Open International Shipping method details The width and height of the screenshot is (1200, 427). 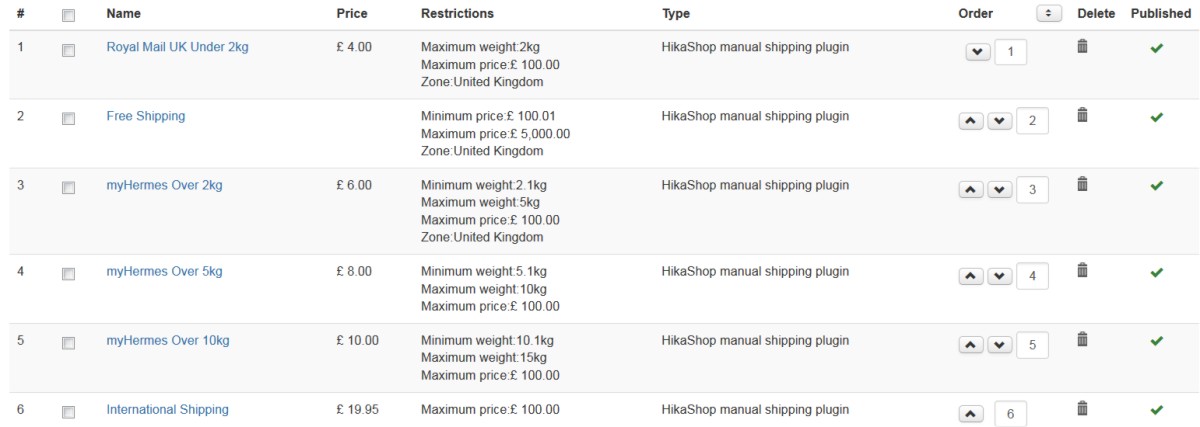(167, 409)
